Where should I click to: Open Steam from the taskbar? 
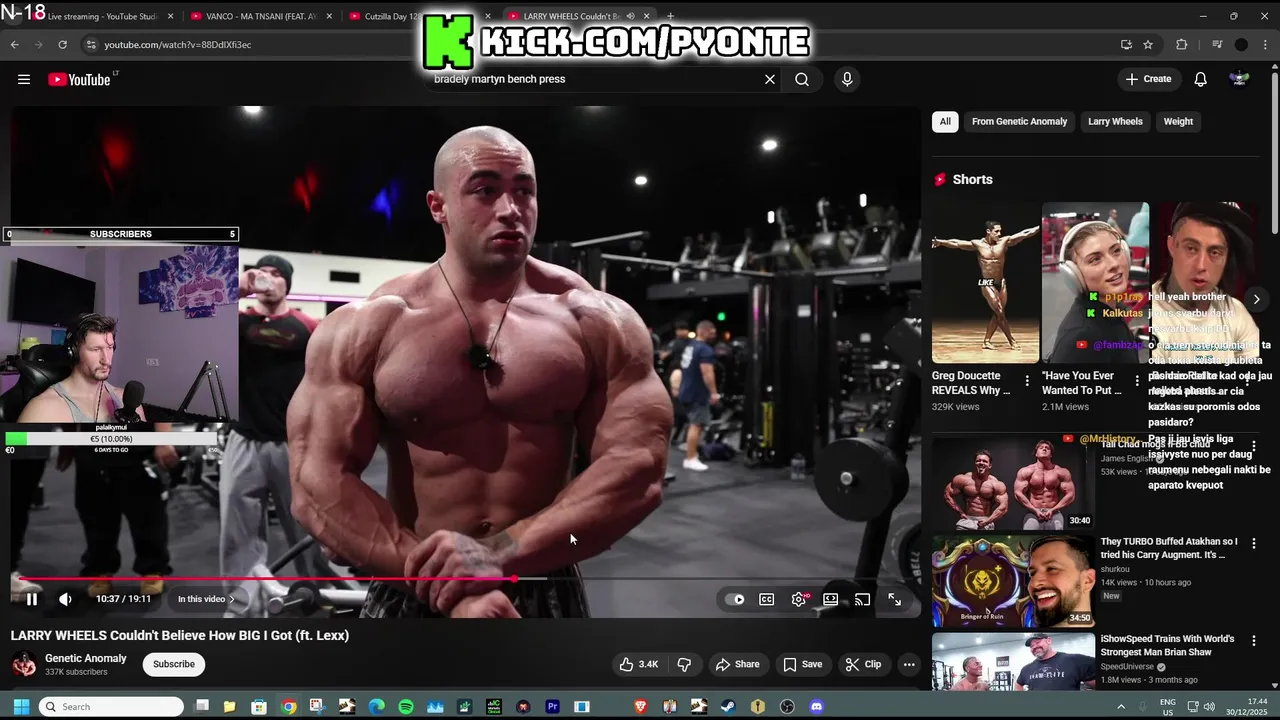pos(728,707)
